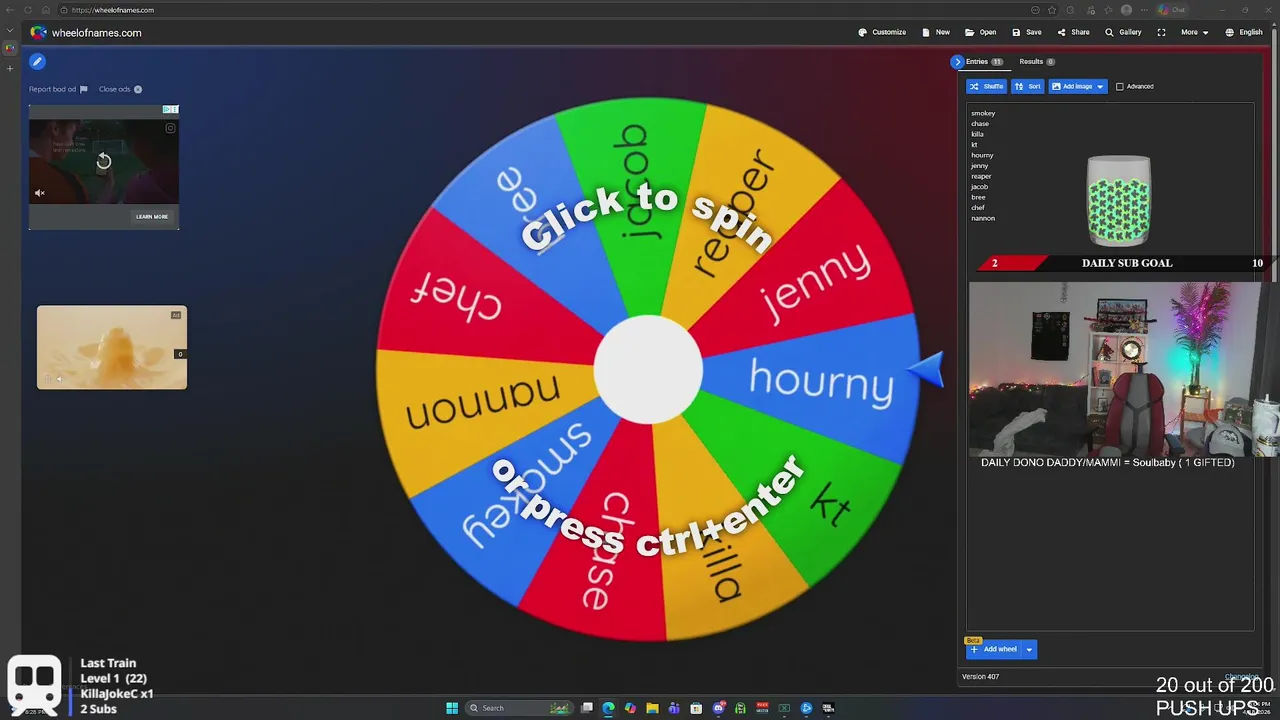Click the Add wheel button
The height and width of the screenshot is (720, 1280).
click(x=993, y=649)
